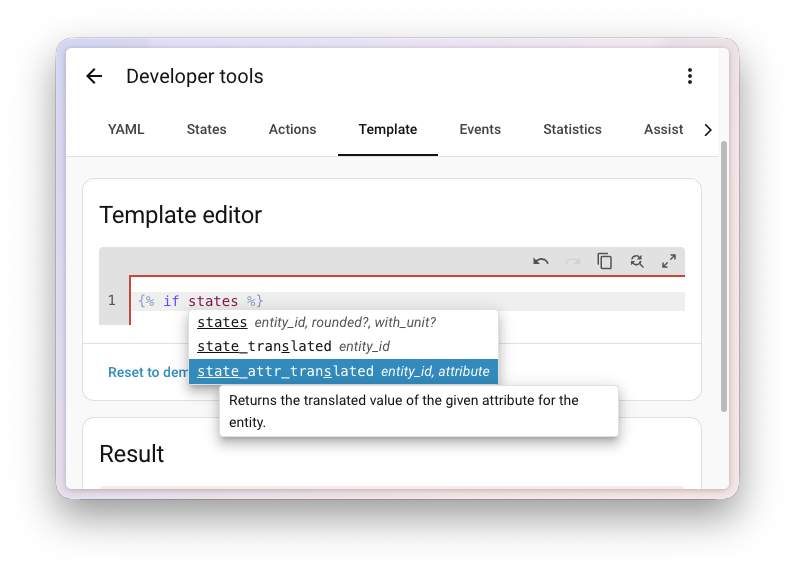Open the Actions tab

[x=293, y=130]
